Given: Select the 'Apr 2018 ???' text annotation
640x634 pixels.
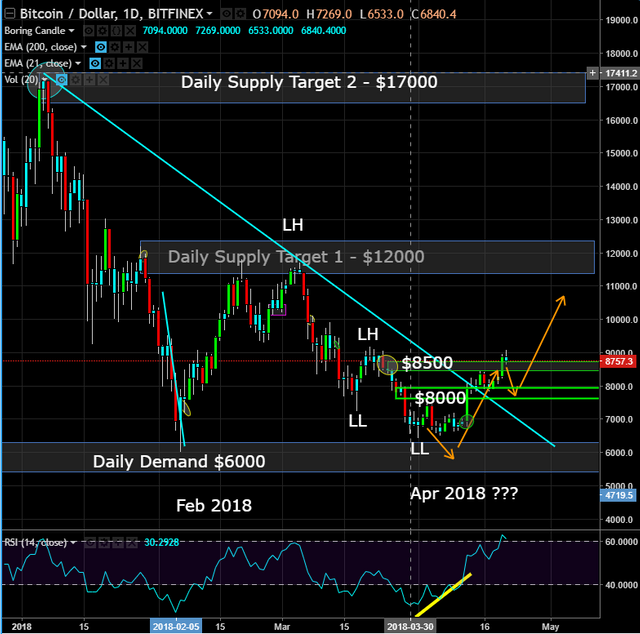Looking at the screenshot, I should (x=464, y=493).
